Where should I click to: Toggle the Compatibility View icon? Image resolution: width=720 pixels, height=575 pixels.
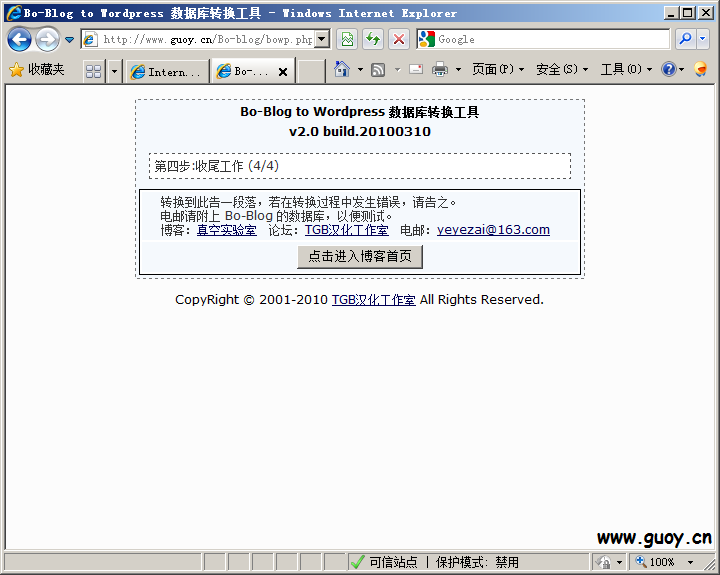pyautogui.click(x=348, y=39)
